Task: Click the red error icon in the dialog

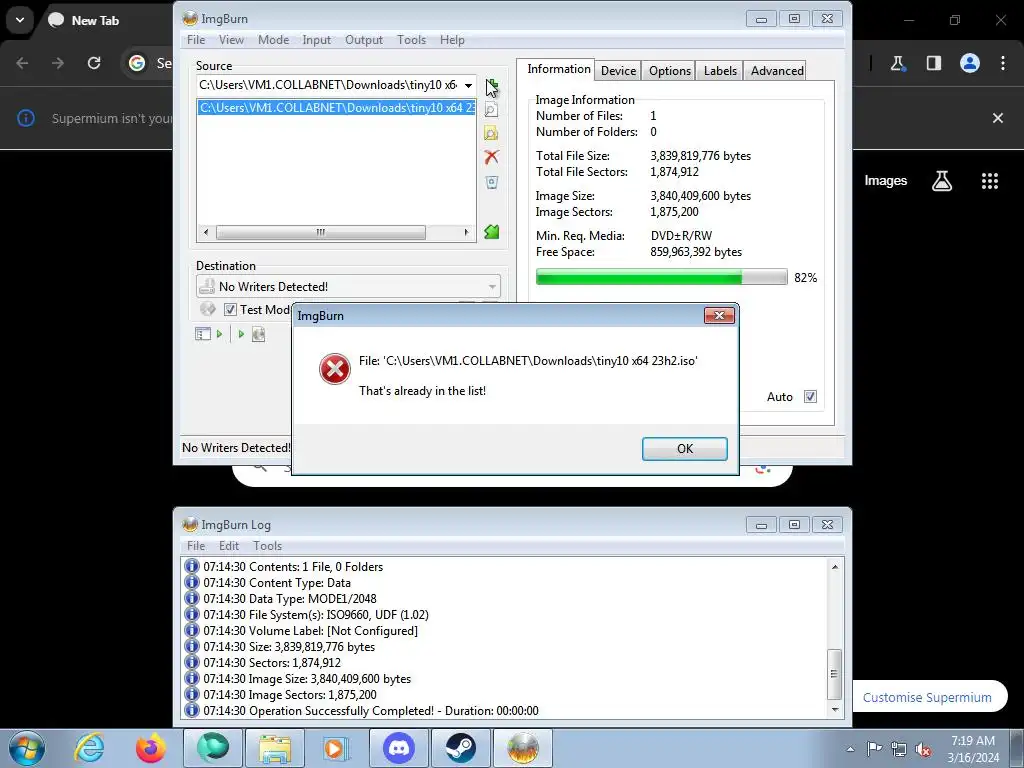Action: 335,369
